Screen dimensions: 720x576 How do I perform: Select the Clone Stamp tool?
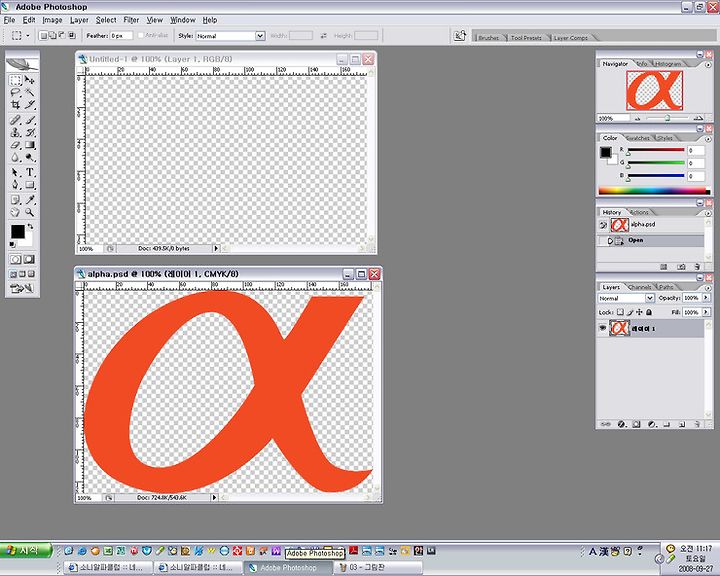tap(16, 133)
